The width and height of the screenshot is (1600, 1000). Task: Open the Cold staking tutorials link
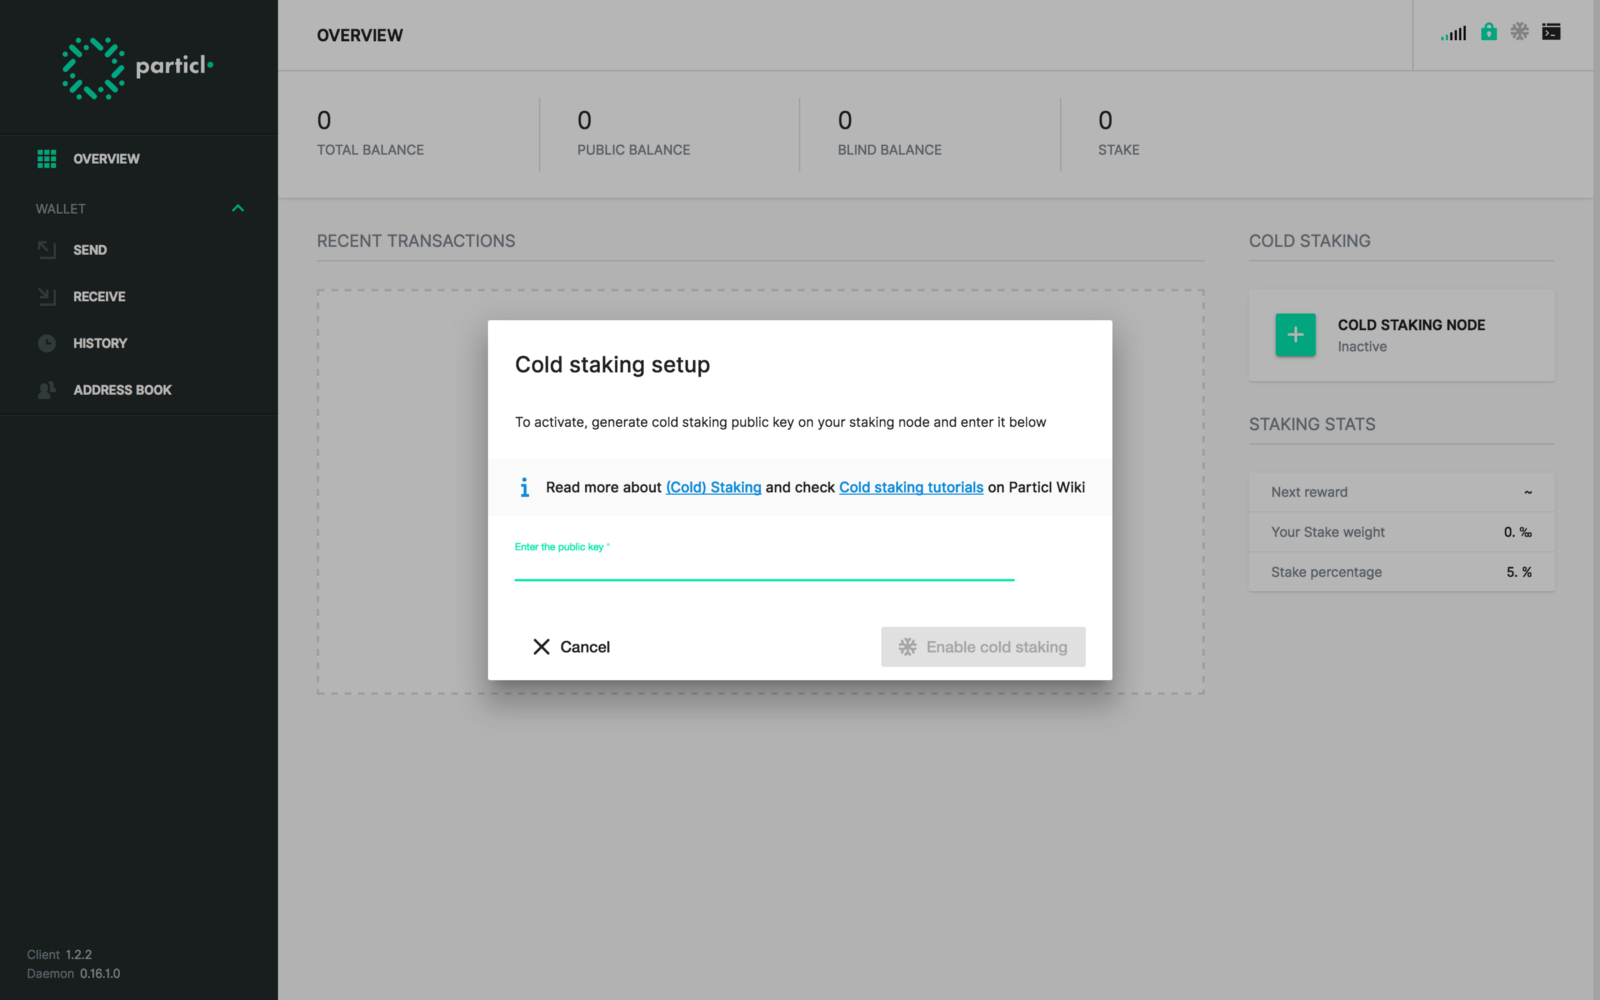911,487
